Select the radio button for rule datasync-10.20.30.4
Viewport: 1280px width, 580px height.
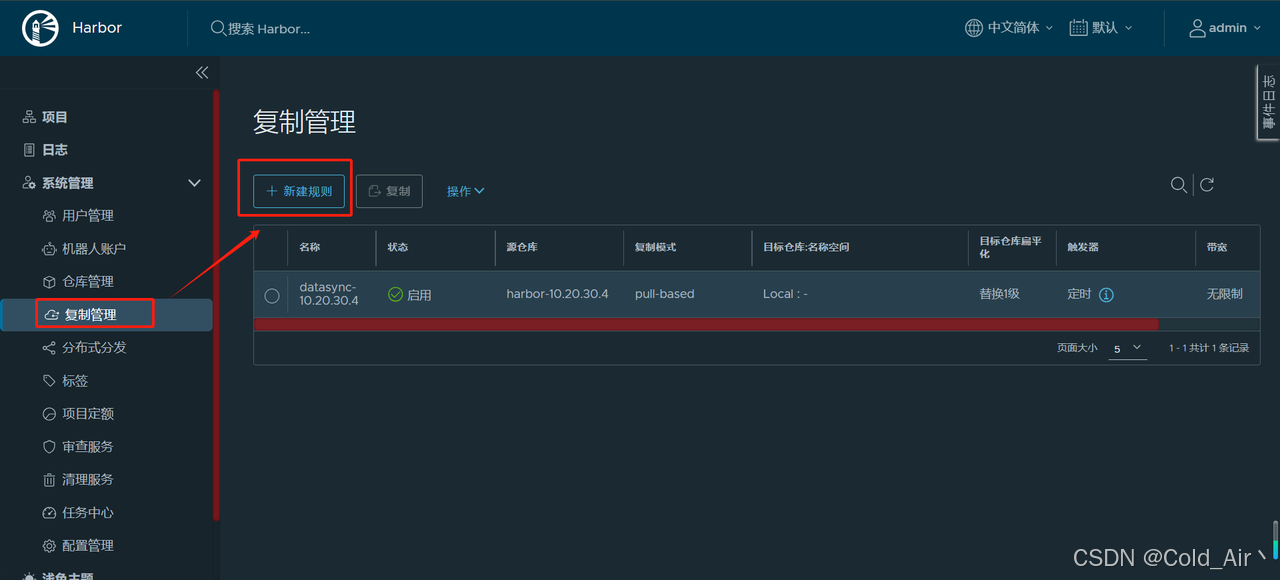271,294
